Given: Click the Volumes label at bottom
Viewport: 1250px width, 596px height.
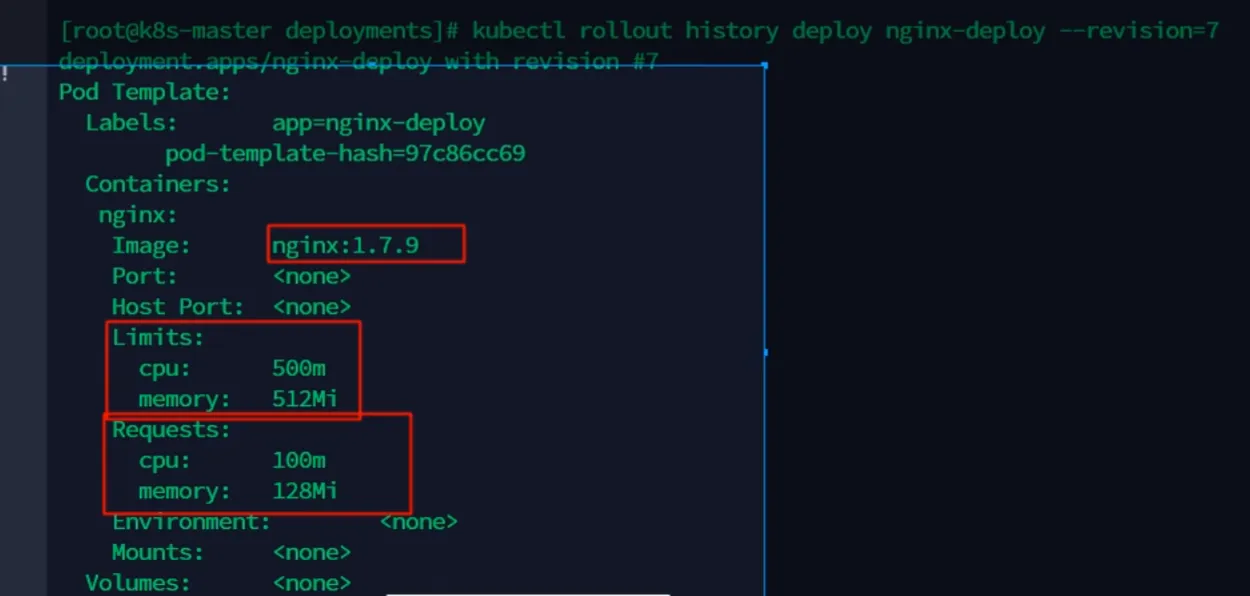Looking at the screenshot, I should [x=137, y=583].
